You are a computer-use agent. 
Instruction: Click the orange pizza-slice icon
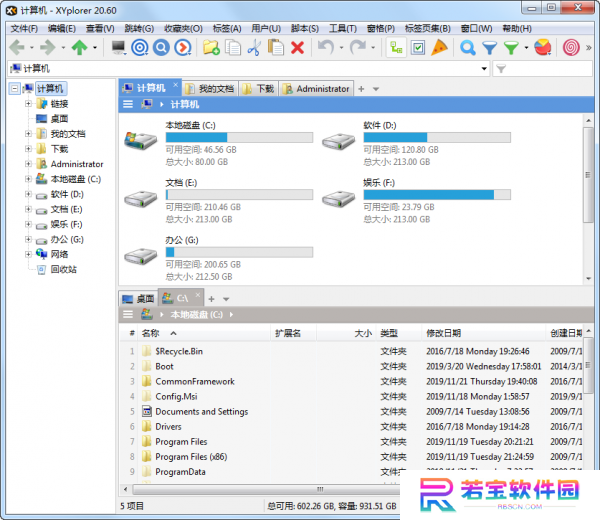pyautogui.click(x=439, y=47)
